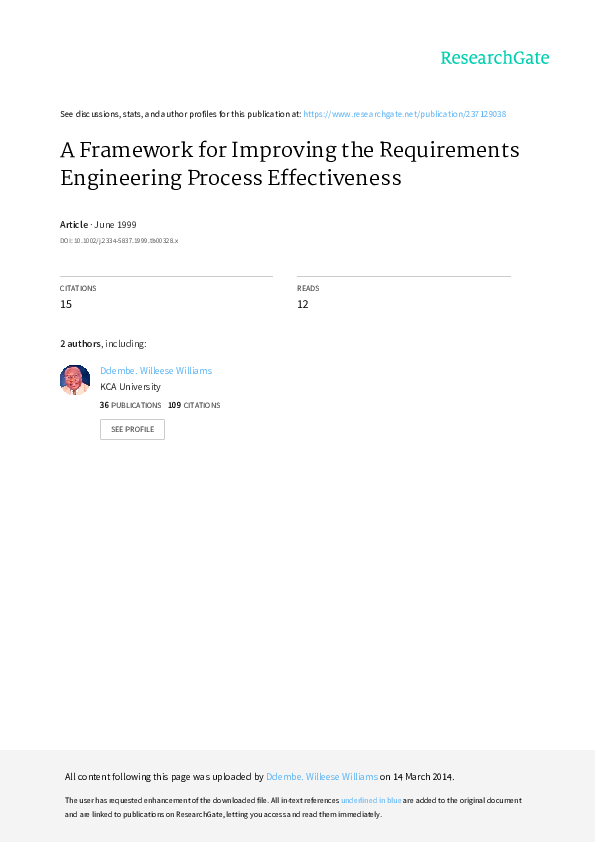Select the paper title heading text
Screen dimensions: 595x842
[289, 163]
